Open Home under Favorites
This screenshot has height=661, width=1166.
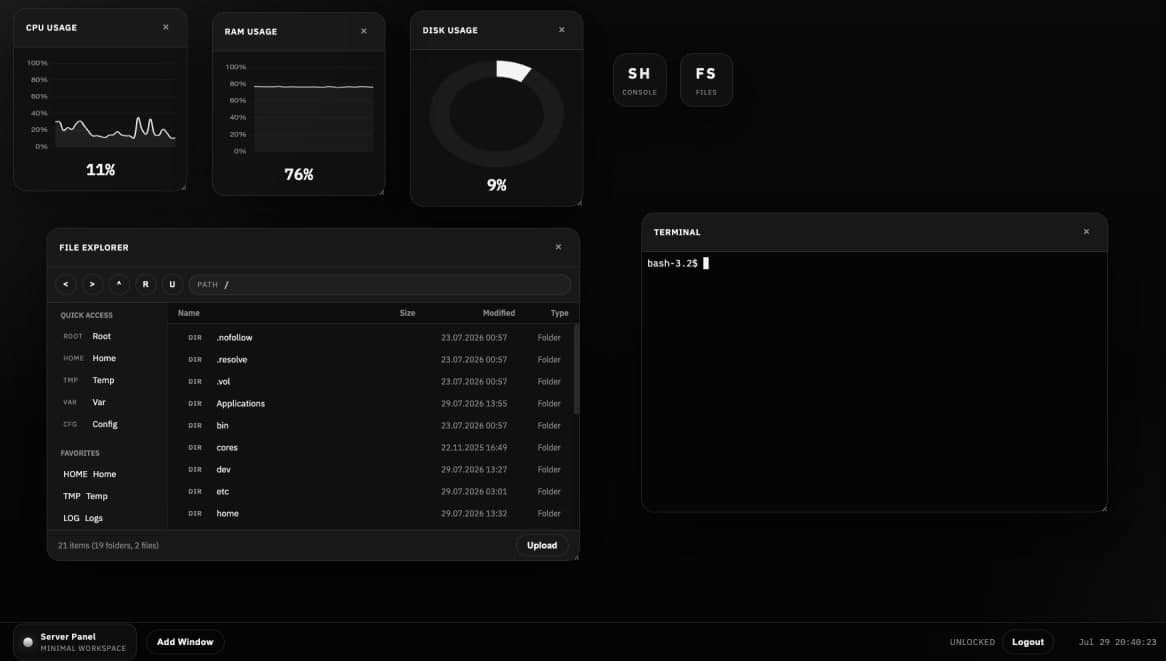point(108,474)
